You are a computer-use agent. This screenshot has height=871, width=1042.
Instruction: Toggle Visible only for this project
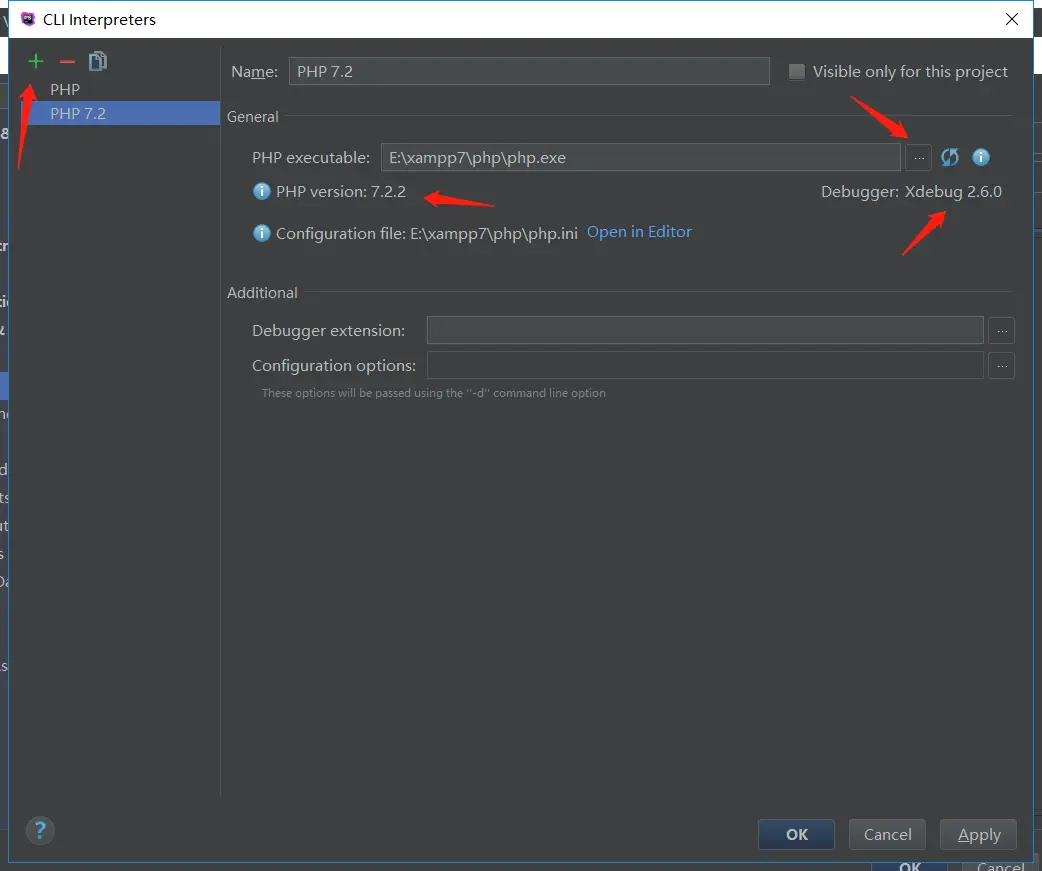point(796,71)
